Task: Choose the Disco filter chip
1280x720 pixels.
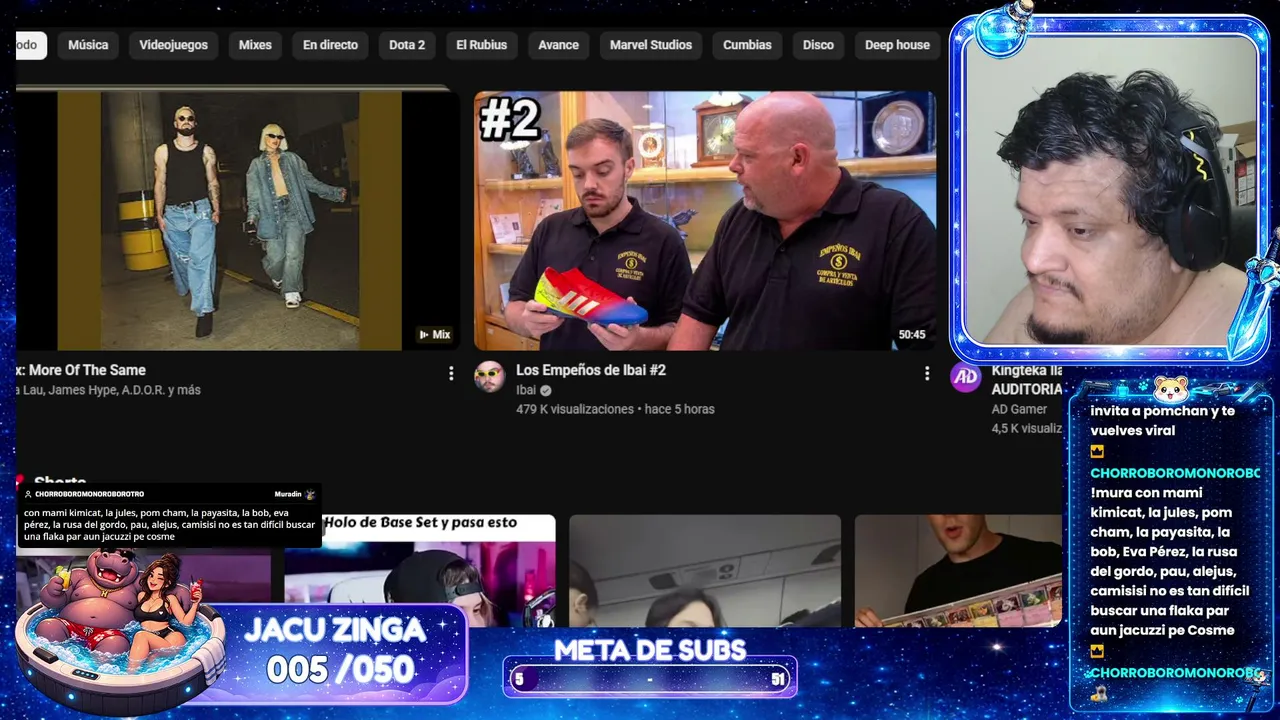Action: [818, 45]
